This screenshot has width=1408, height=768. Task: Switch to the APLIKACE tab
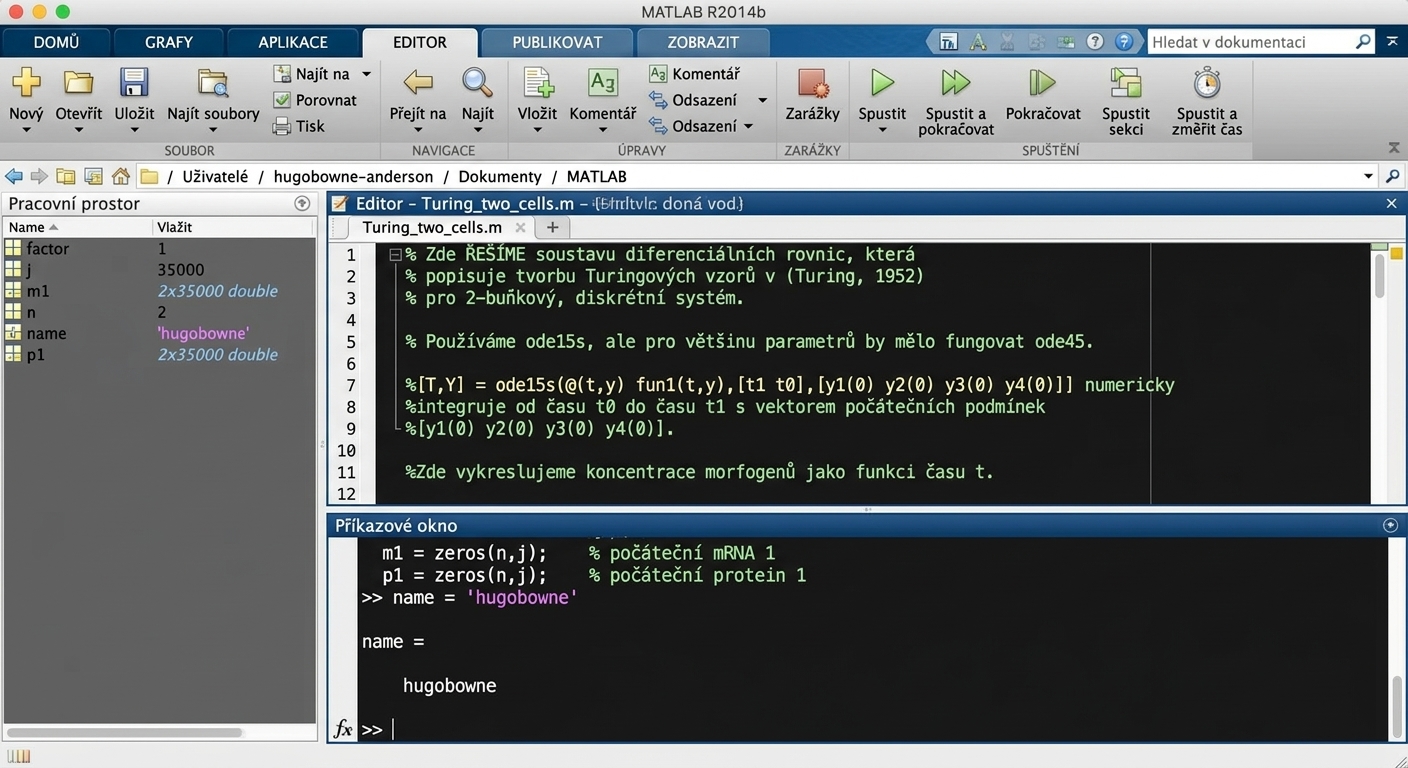point(293,42)
